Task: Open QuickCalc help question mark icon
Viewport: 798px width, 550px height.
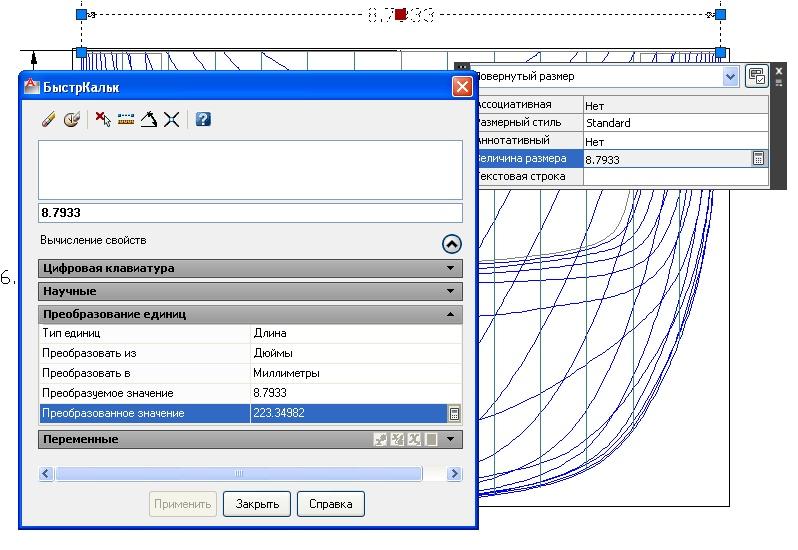Action: tap(203, 119)
